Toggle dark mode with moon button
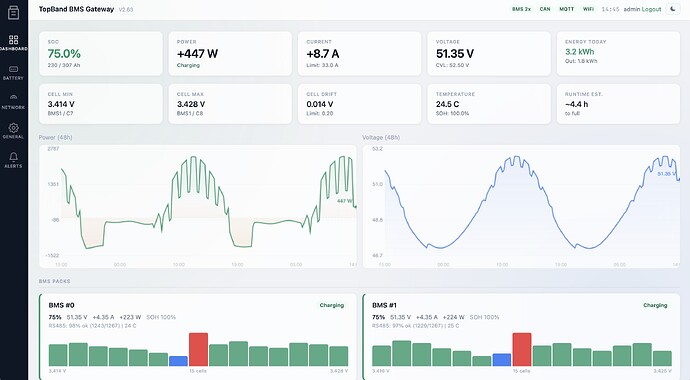This screenshot has width=690, height=380. pyautogui.click(x=673, y=9)
